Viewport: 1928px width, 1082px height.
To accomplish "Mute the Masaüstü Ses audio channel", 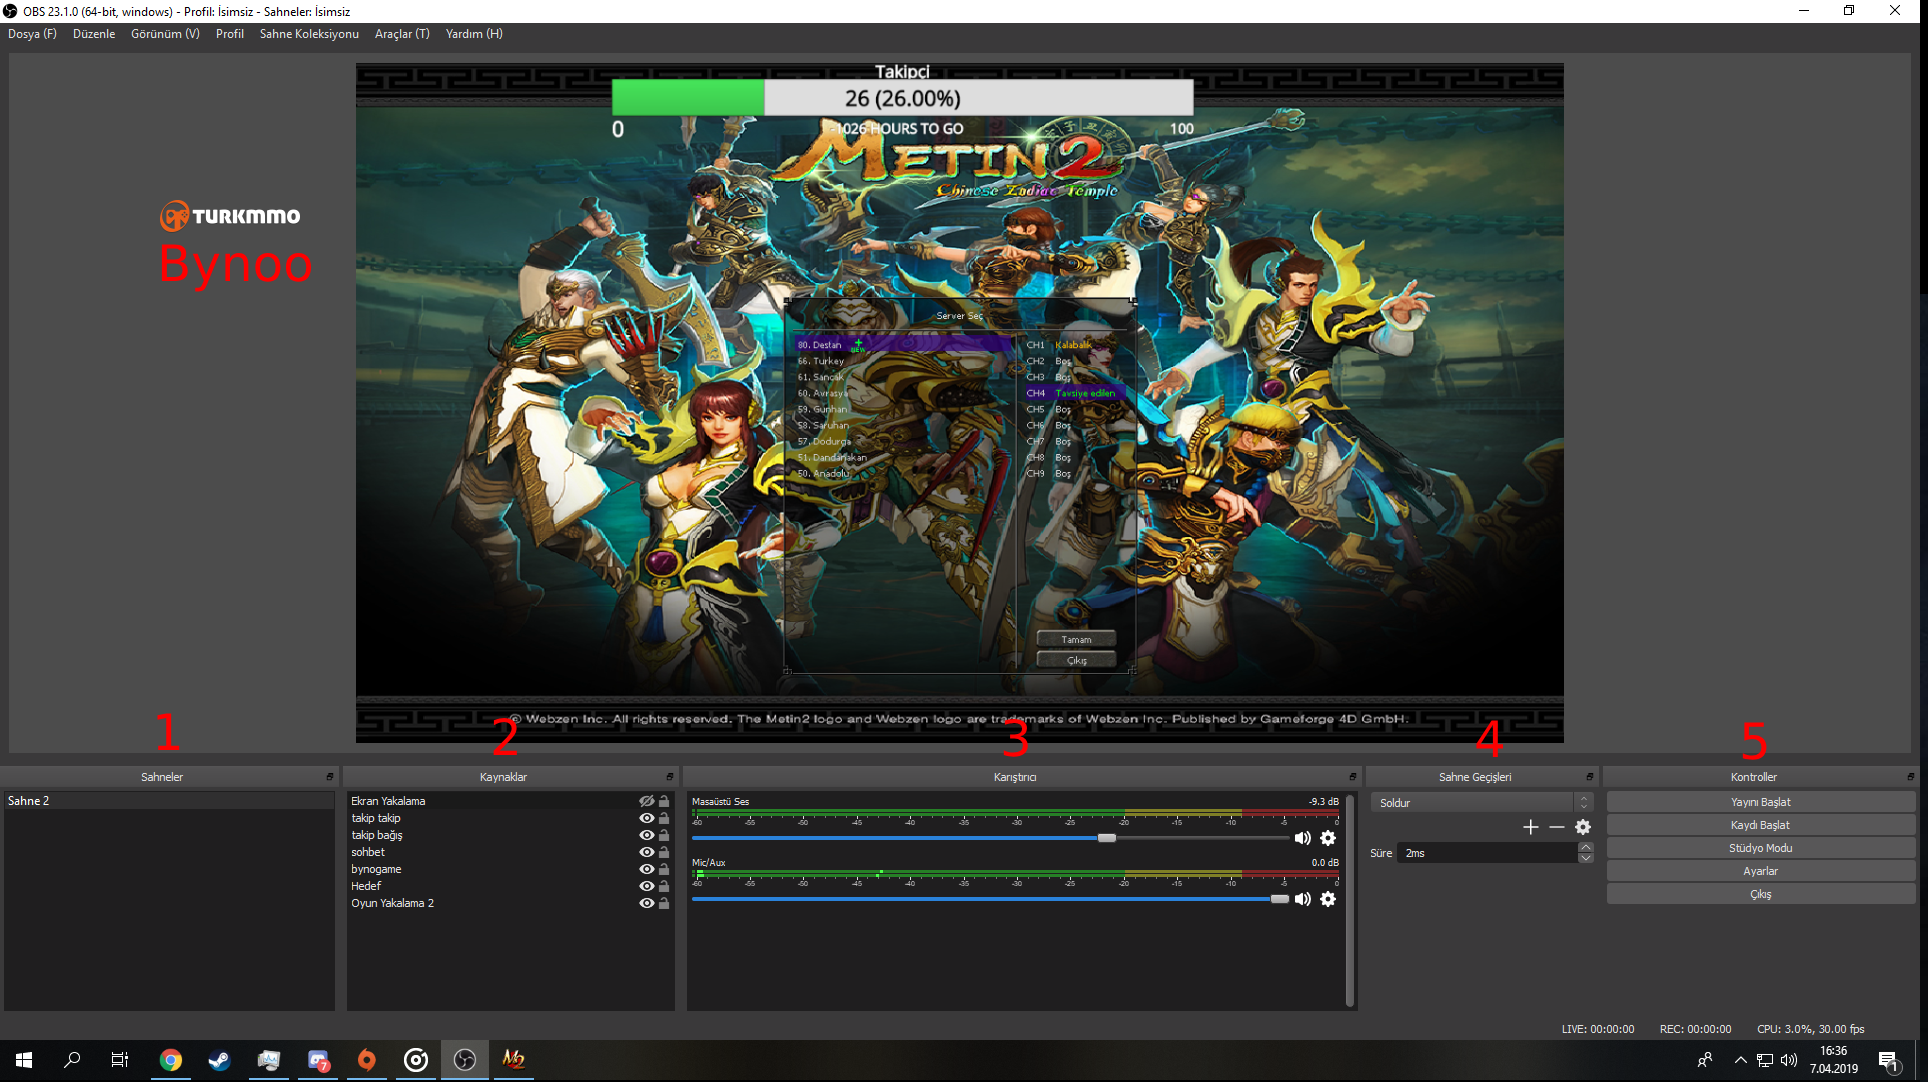I will 1302,838.
